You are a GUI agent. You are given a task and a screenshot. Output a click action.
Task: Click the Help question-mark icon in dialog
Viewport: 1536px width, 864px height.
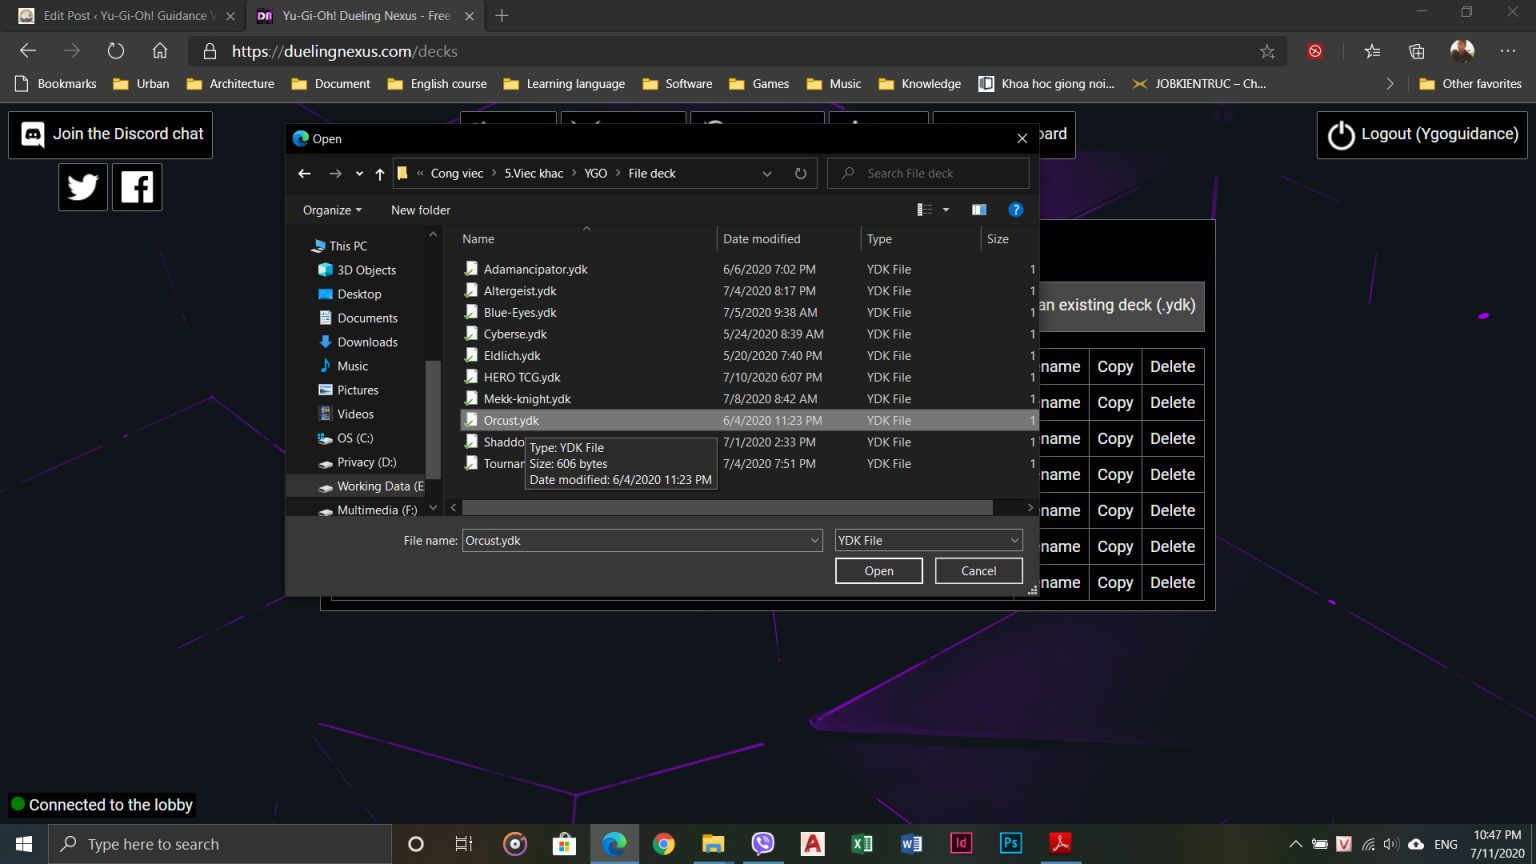1016,209
